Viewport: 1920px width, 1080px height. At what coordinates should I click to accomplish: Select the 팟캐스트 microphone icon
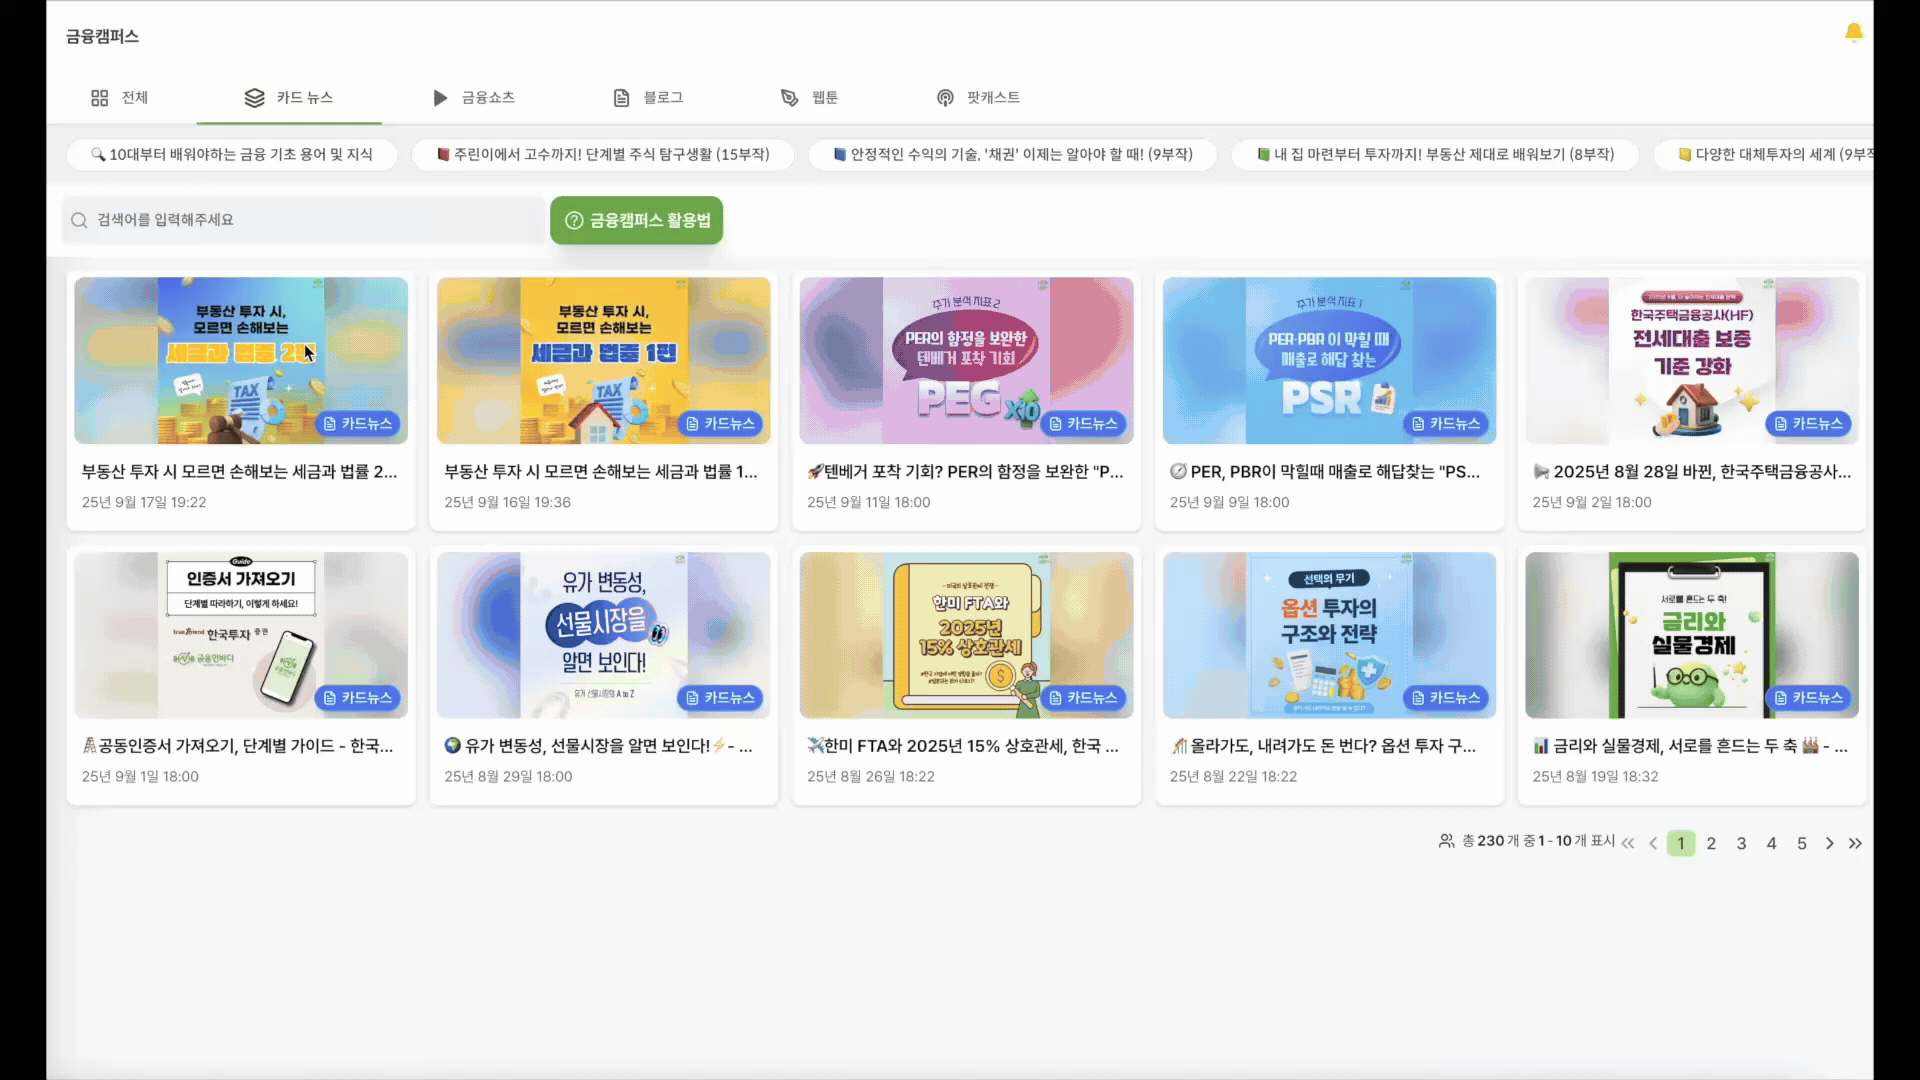click(944, 97)
